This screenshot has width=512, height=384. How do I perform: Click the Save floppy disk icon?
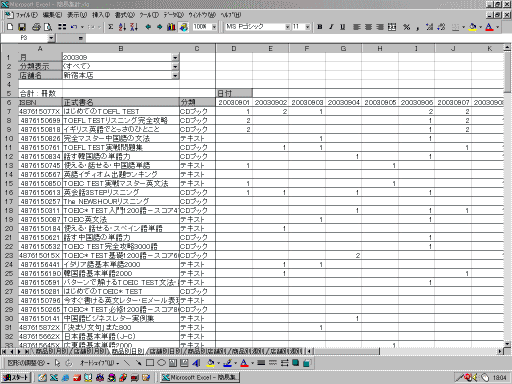pos(22,27)
